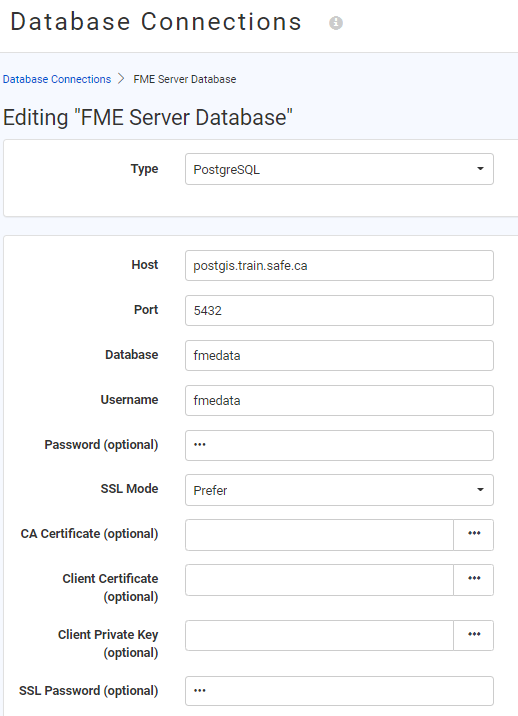518x716 pixels.
Task: Click the FME Server Database breadcrumb text
Action: point(185,79)
